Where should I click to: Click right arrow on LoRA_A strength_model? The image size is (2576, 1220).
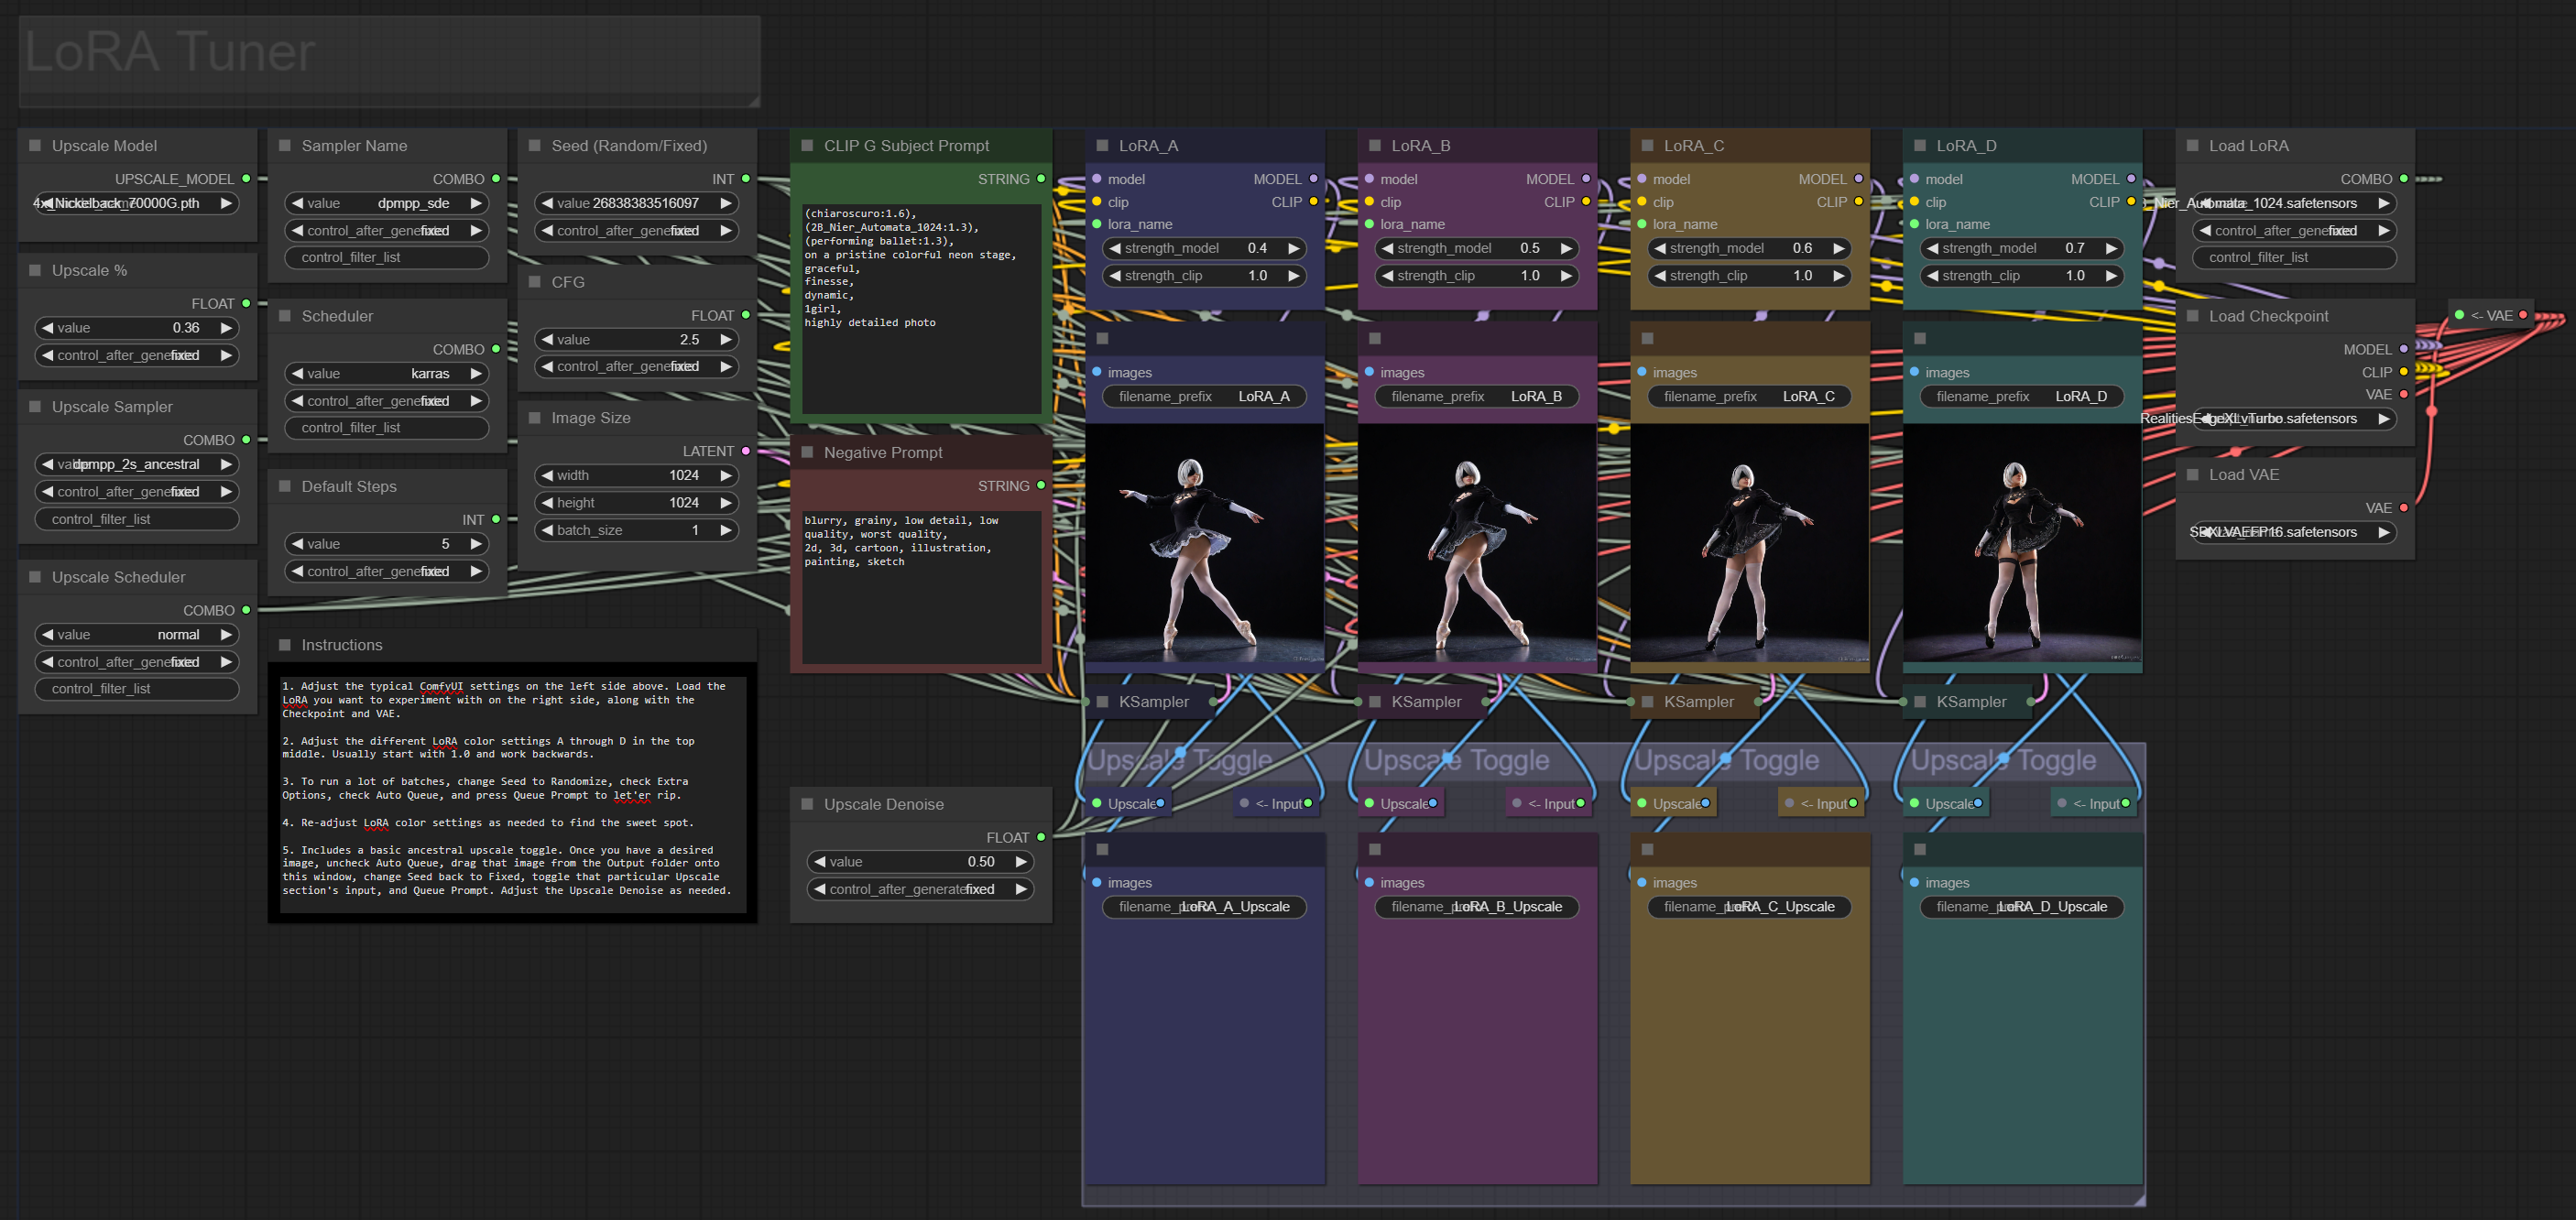(1293, 248)
